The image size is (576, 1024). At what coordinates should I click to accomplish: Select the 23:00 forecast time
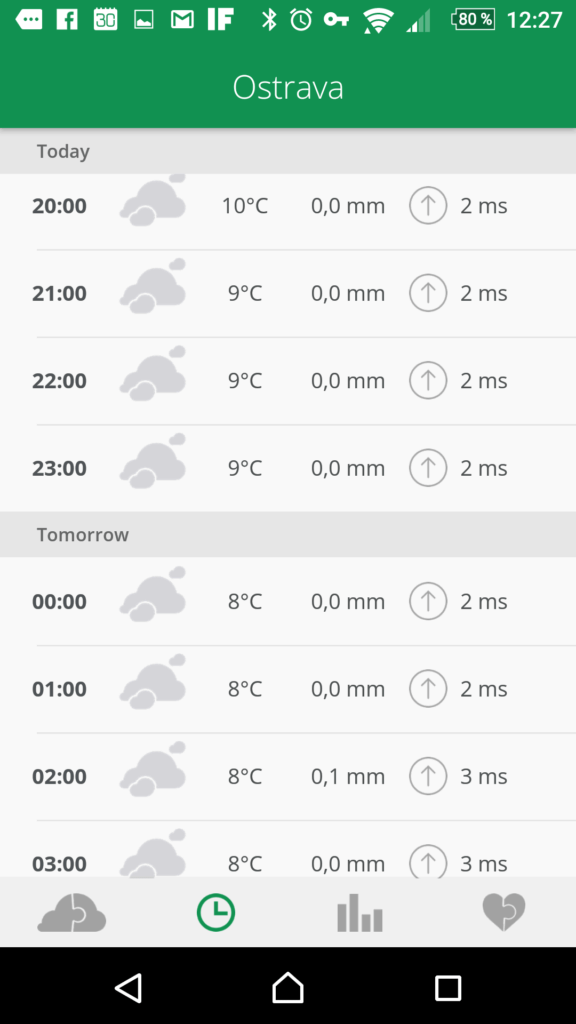pyautogui.click(x=59, y=468)
